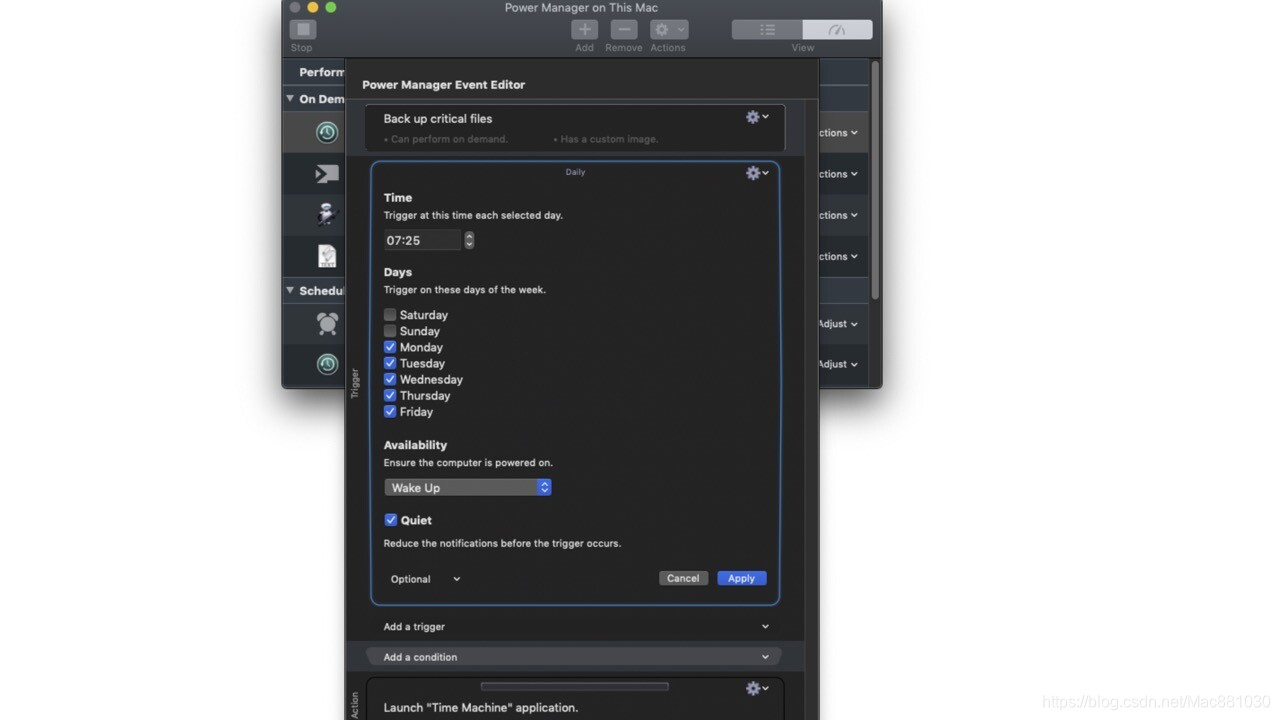The width and height of the screenshot is (1280, 720).
Task: Toggle the Quiet checkbox
Action: 391,520
